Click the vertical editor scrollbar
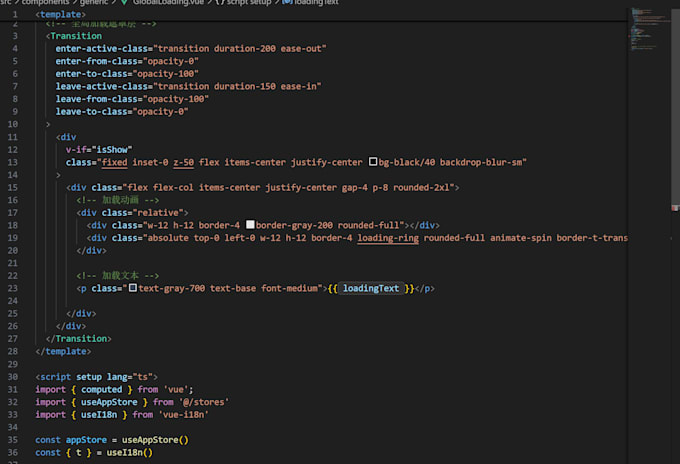This screenshot has width=680, height=464. 675,108
